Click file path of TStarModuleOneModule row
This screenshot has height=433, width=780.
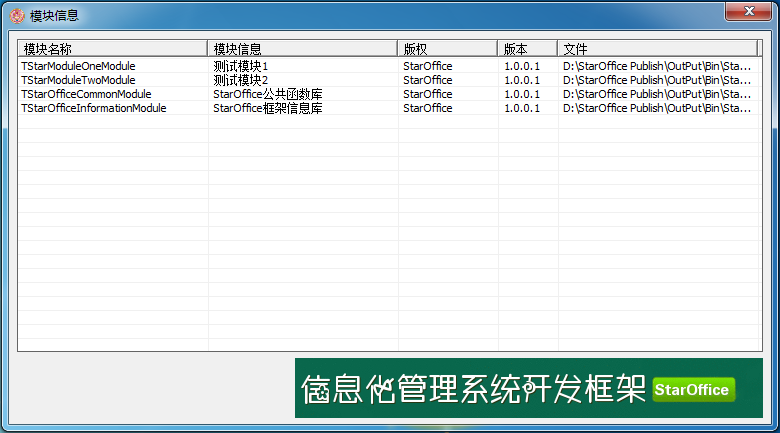(657, 66)
